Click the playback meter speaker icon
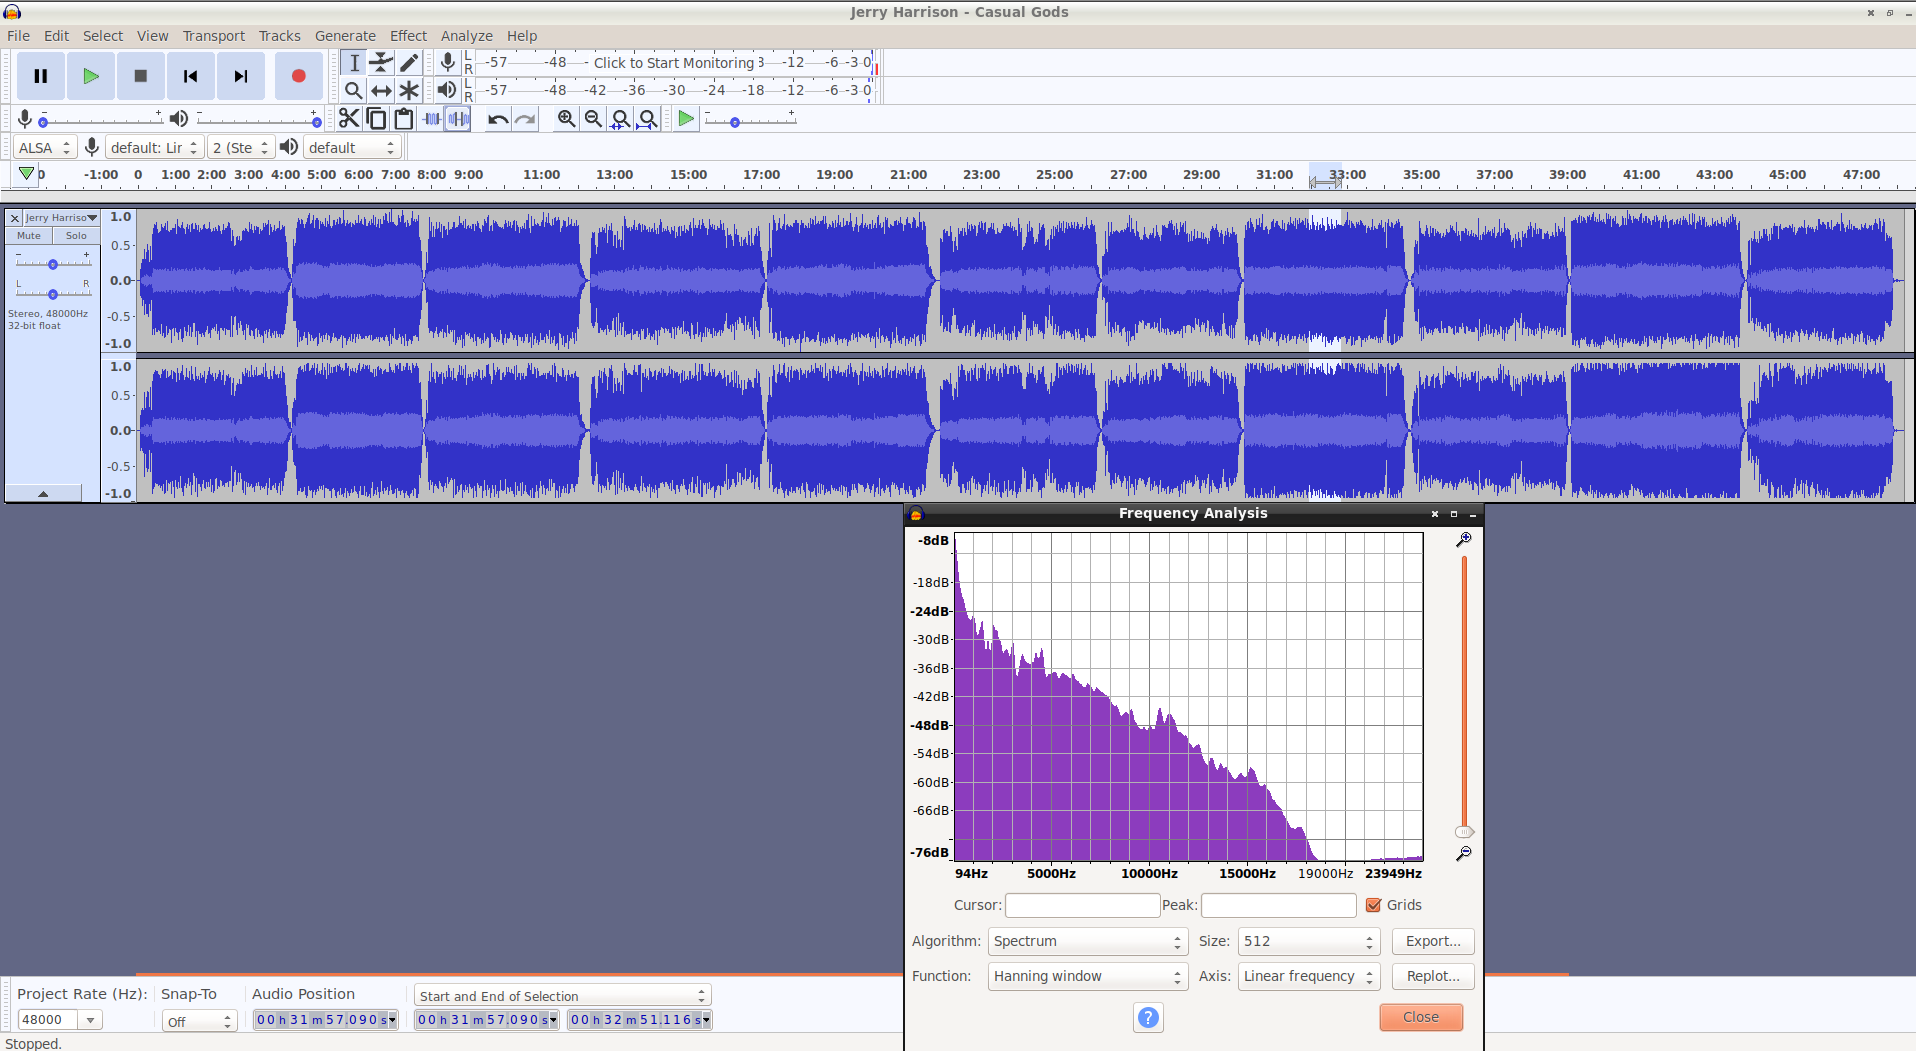1916x1051 pixels. [x=447, y=90]
